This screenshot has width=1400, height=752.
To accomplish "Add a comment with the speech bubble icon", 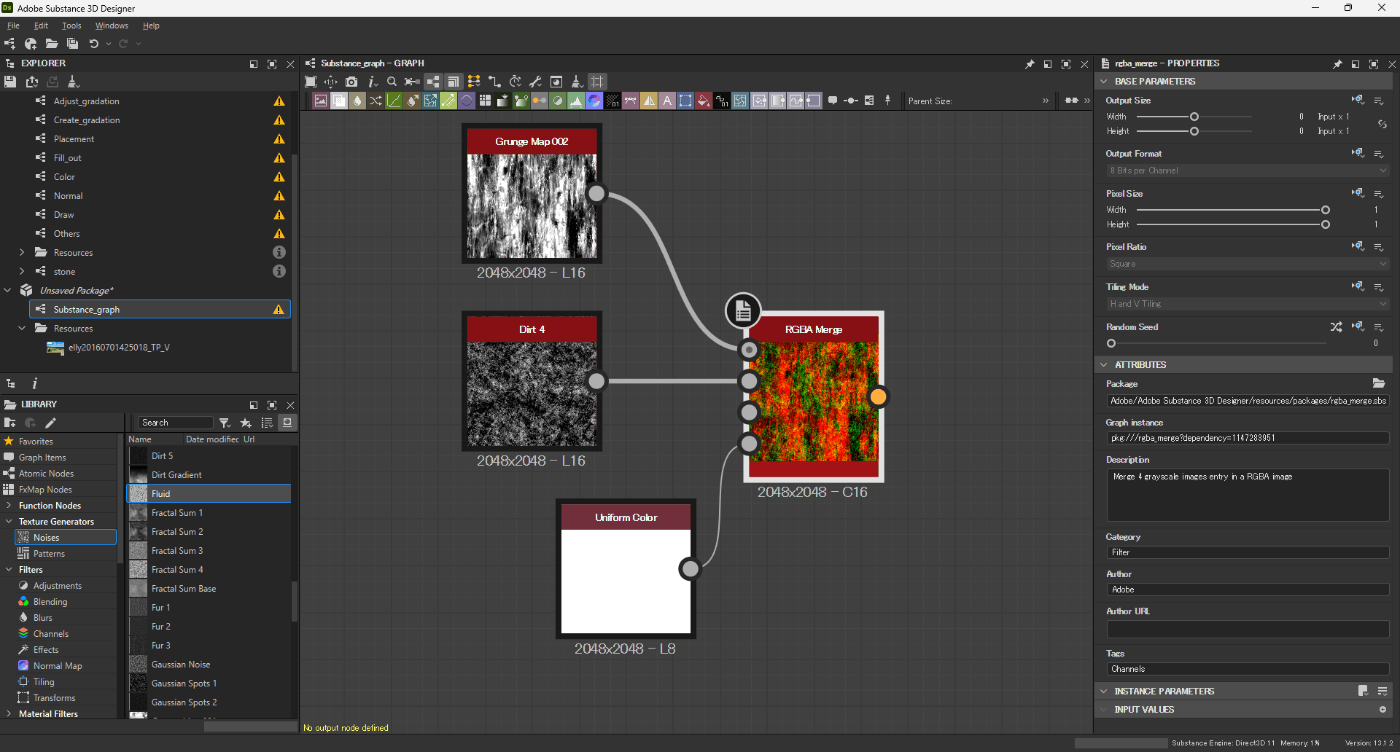I will 832,100.
